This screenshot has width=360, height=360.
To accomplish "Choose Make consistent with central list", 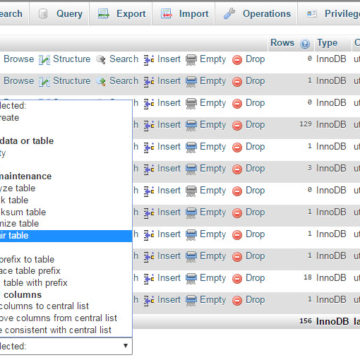I will click(66, 330).
